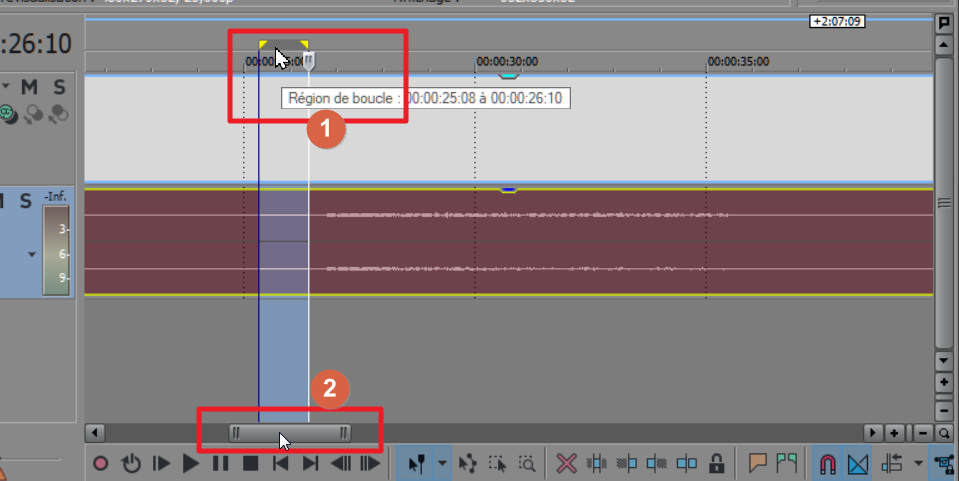
Task: Click the padlock Lock icon
Action: tap(716, 463)
